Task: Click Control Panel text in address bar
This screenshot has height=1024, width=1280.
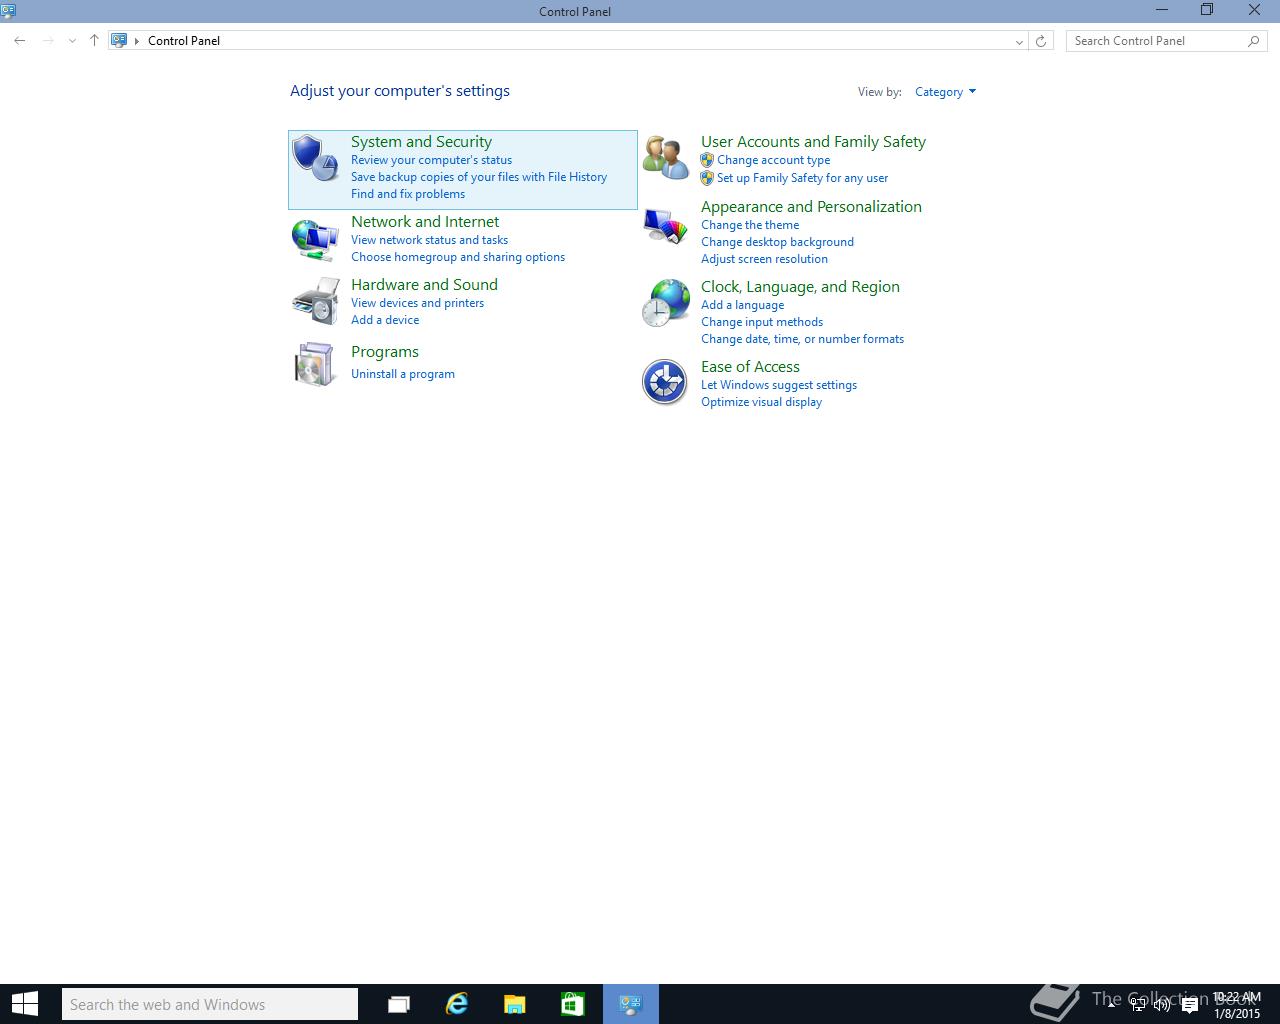Action: [184, 41]
